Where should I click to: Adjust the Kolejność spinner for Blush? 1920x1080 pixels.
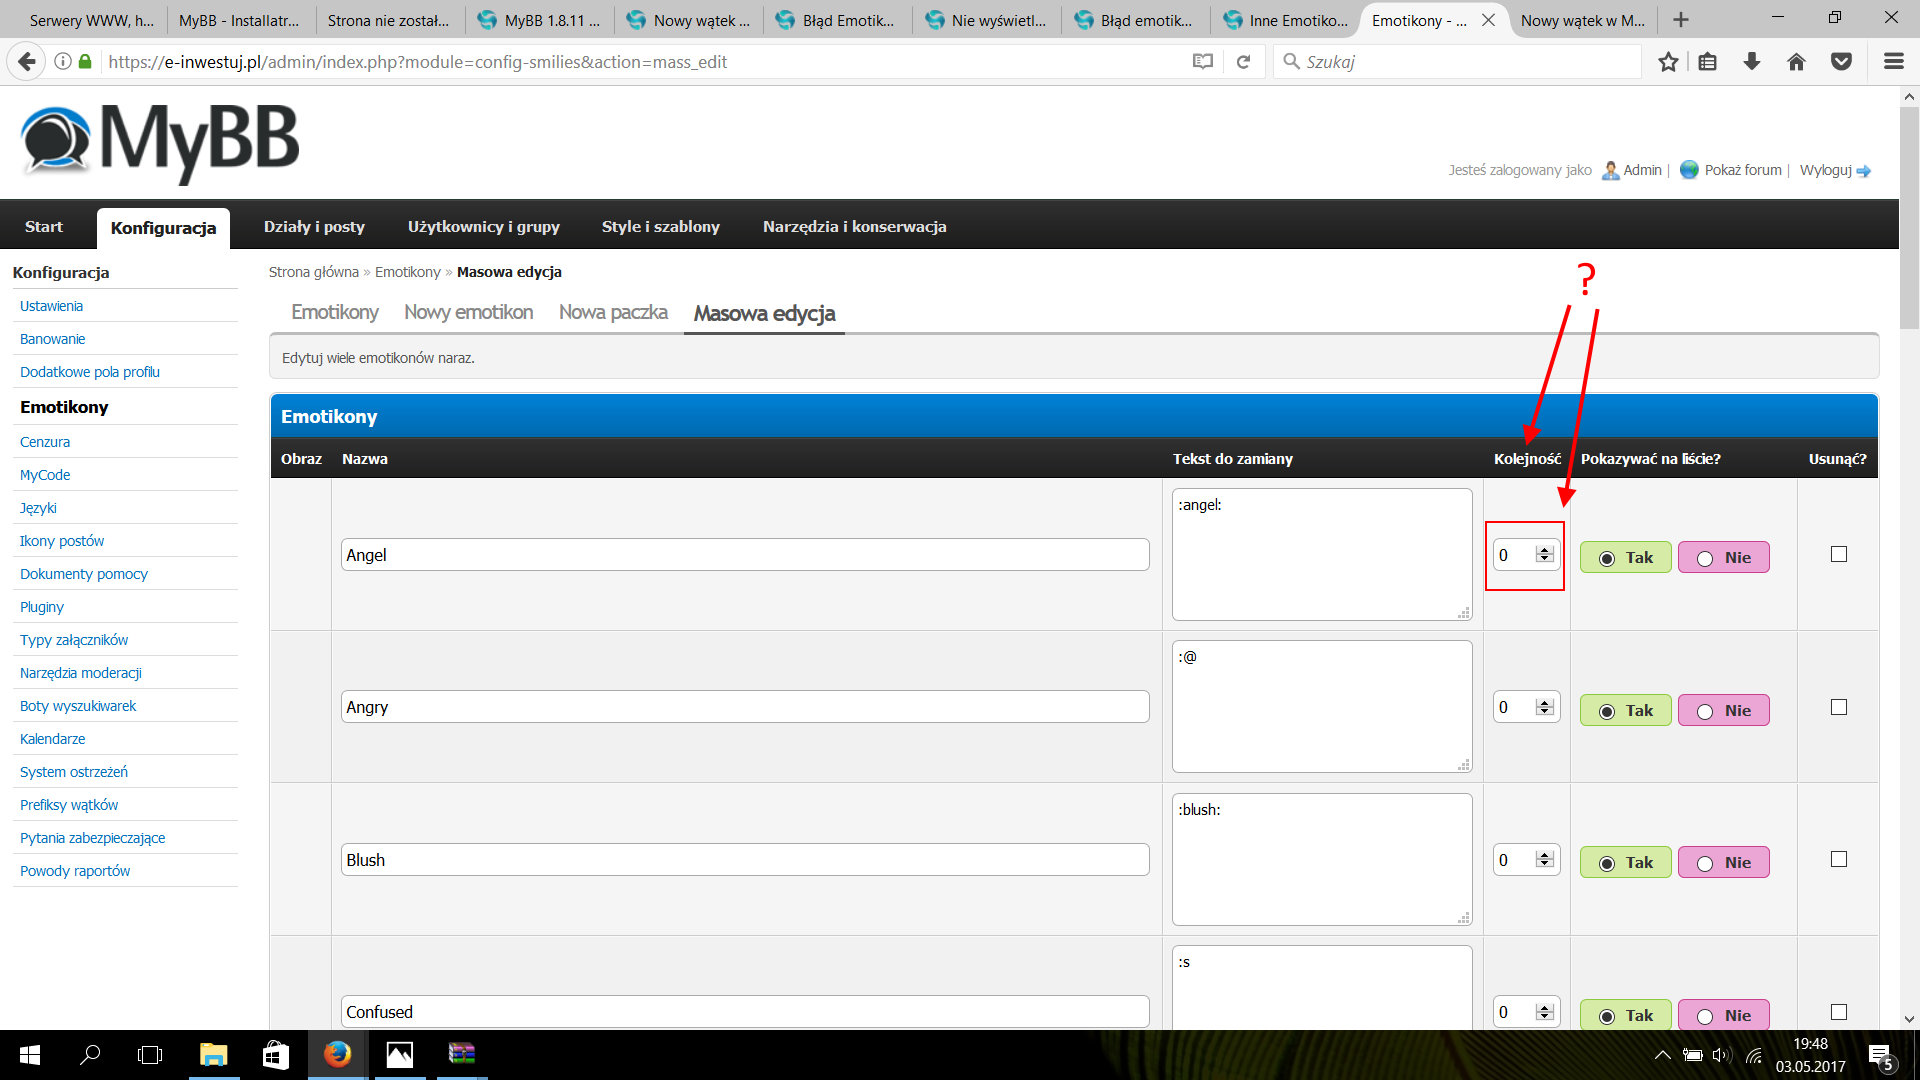coord(1545,860)
